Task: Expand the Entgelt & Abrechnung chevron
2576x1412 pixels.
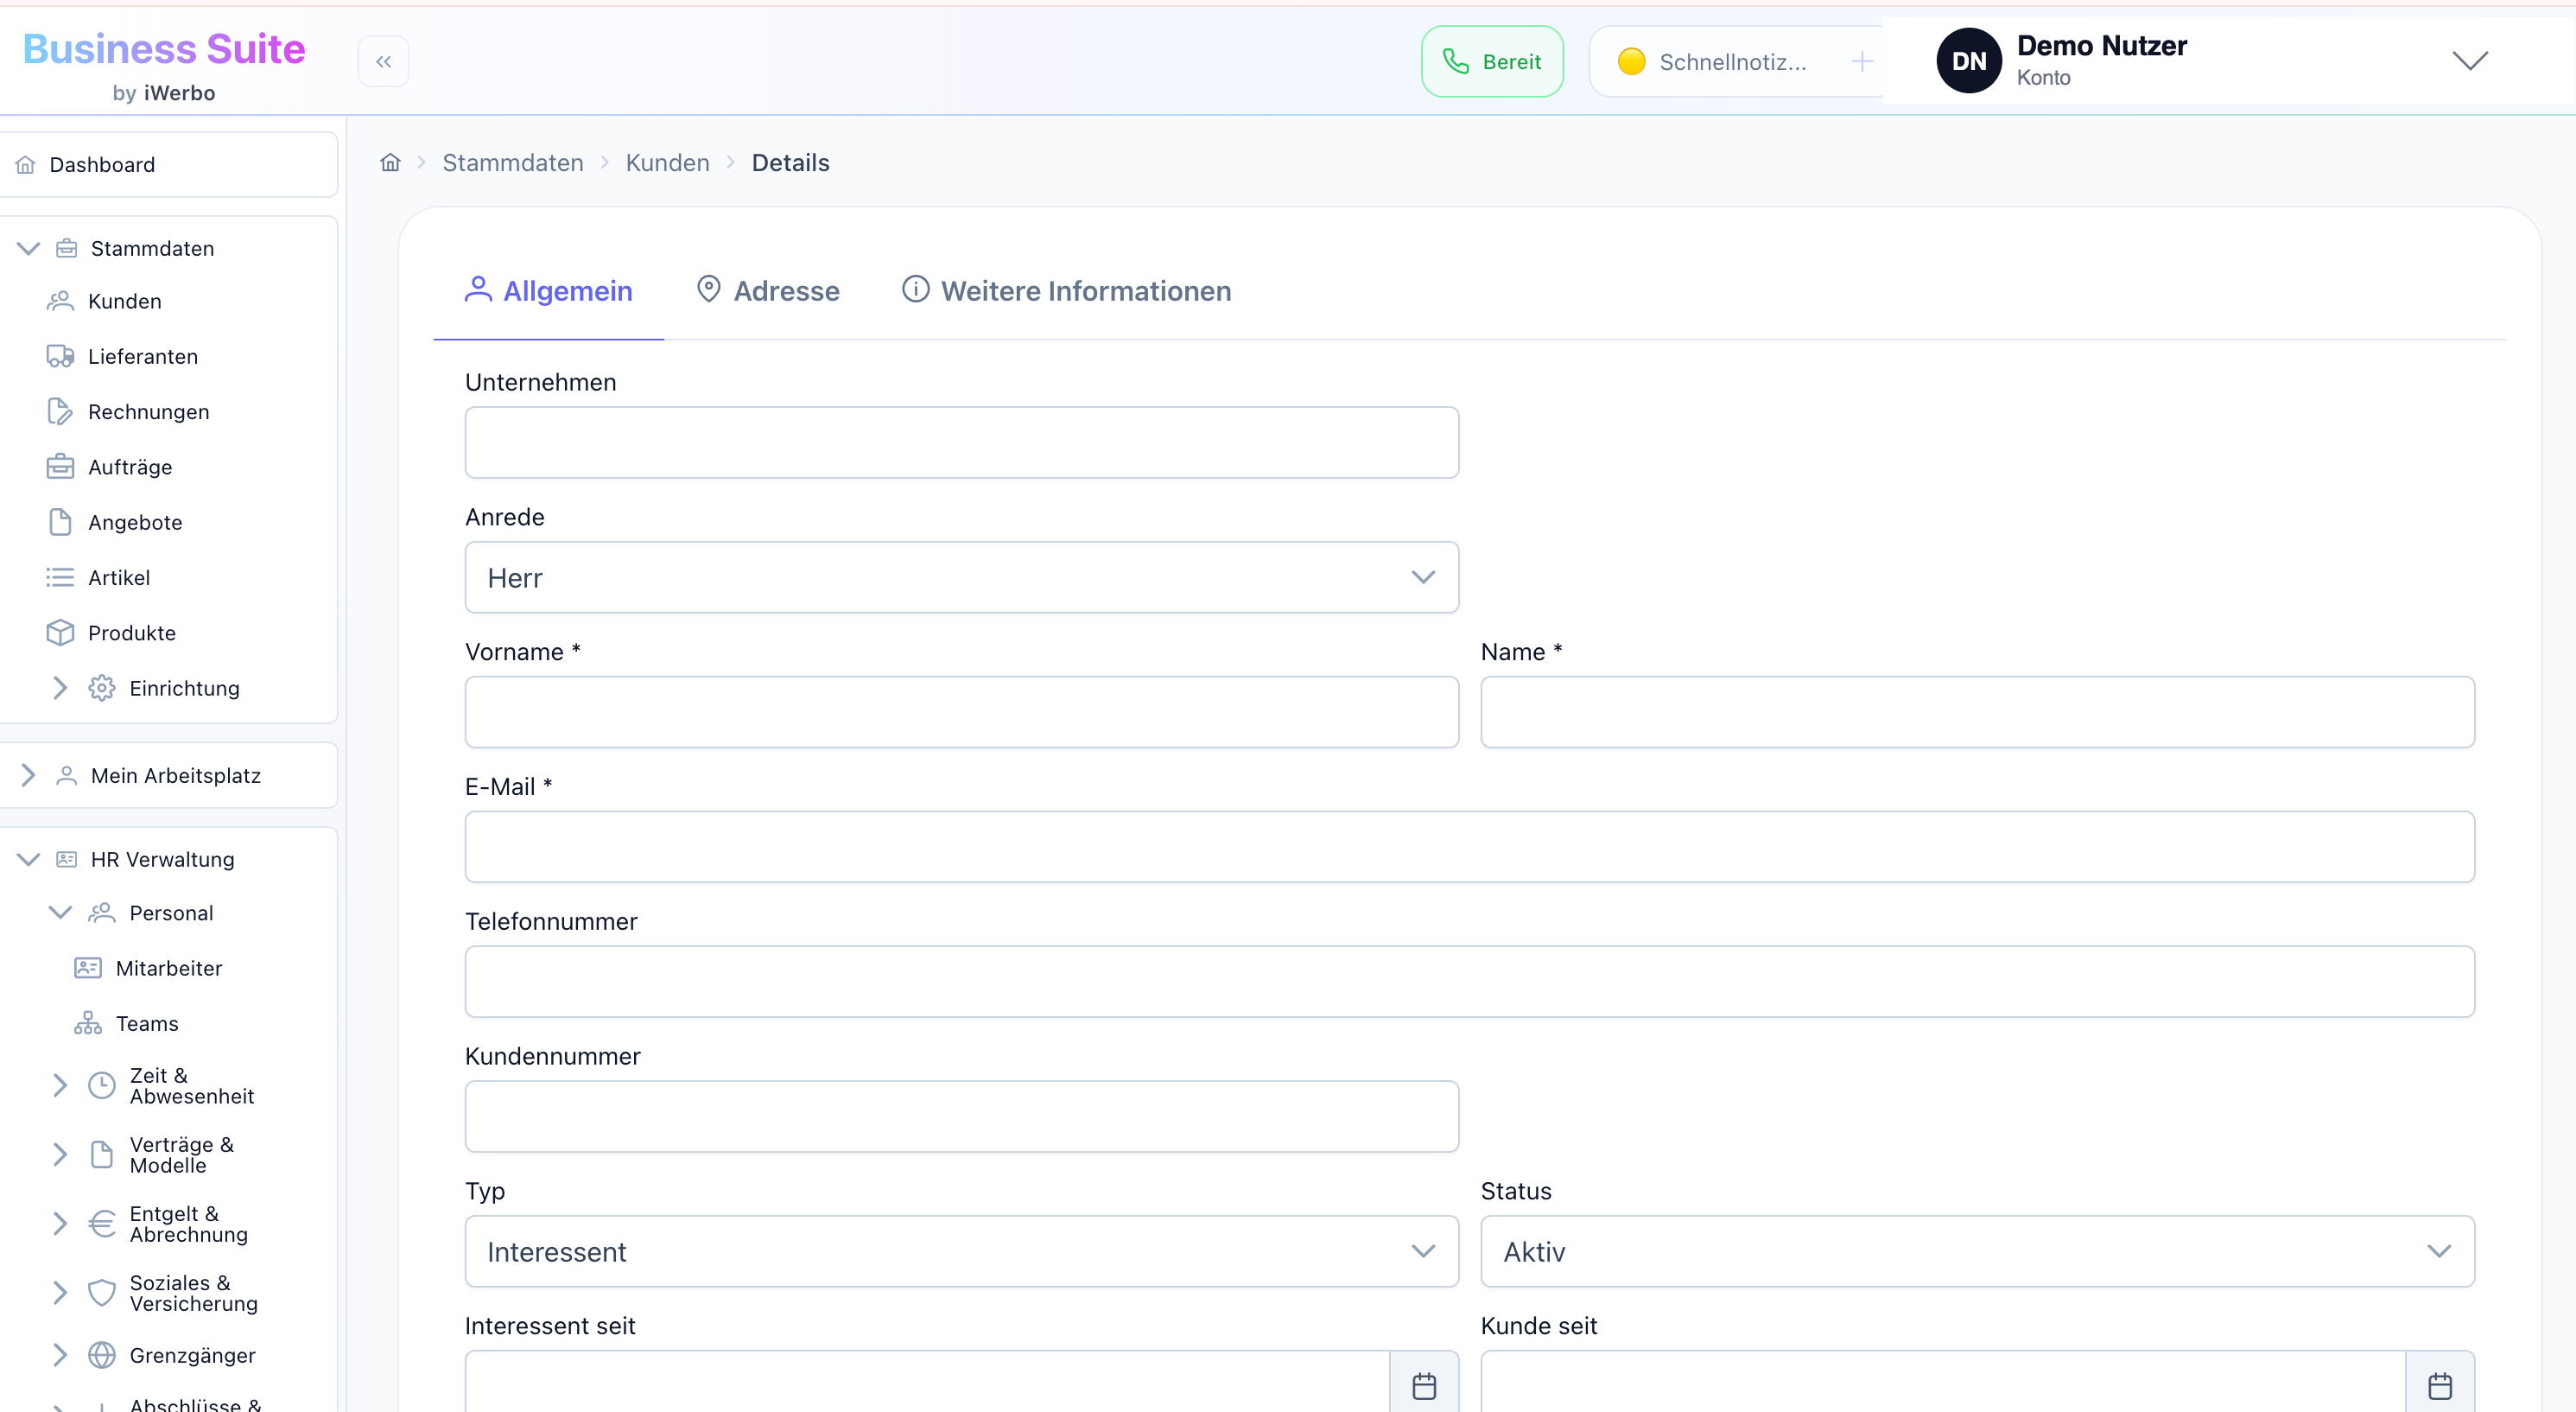Action: pyautogui.click(x=60, y=1223)
